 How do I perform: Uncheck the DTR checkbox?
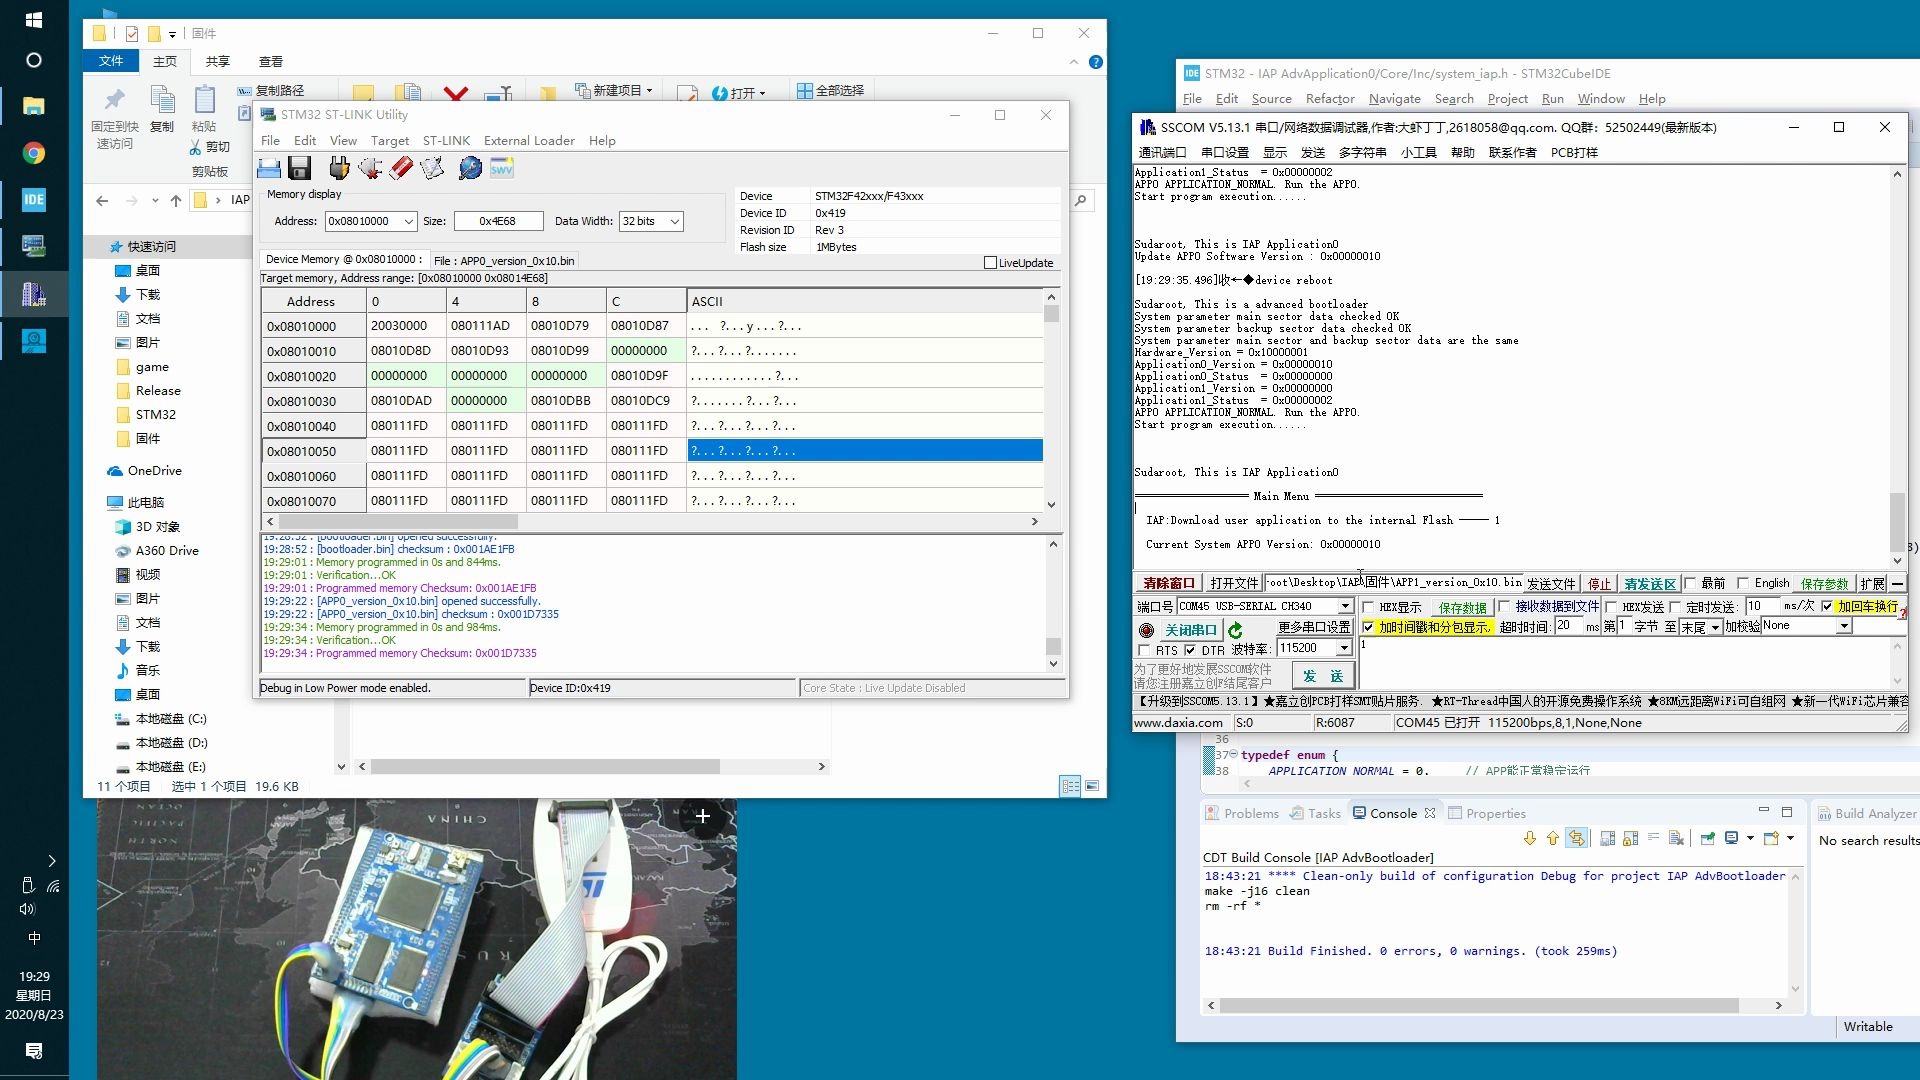pyautogui.click(x=1190, y=650)
